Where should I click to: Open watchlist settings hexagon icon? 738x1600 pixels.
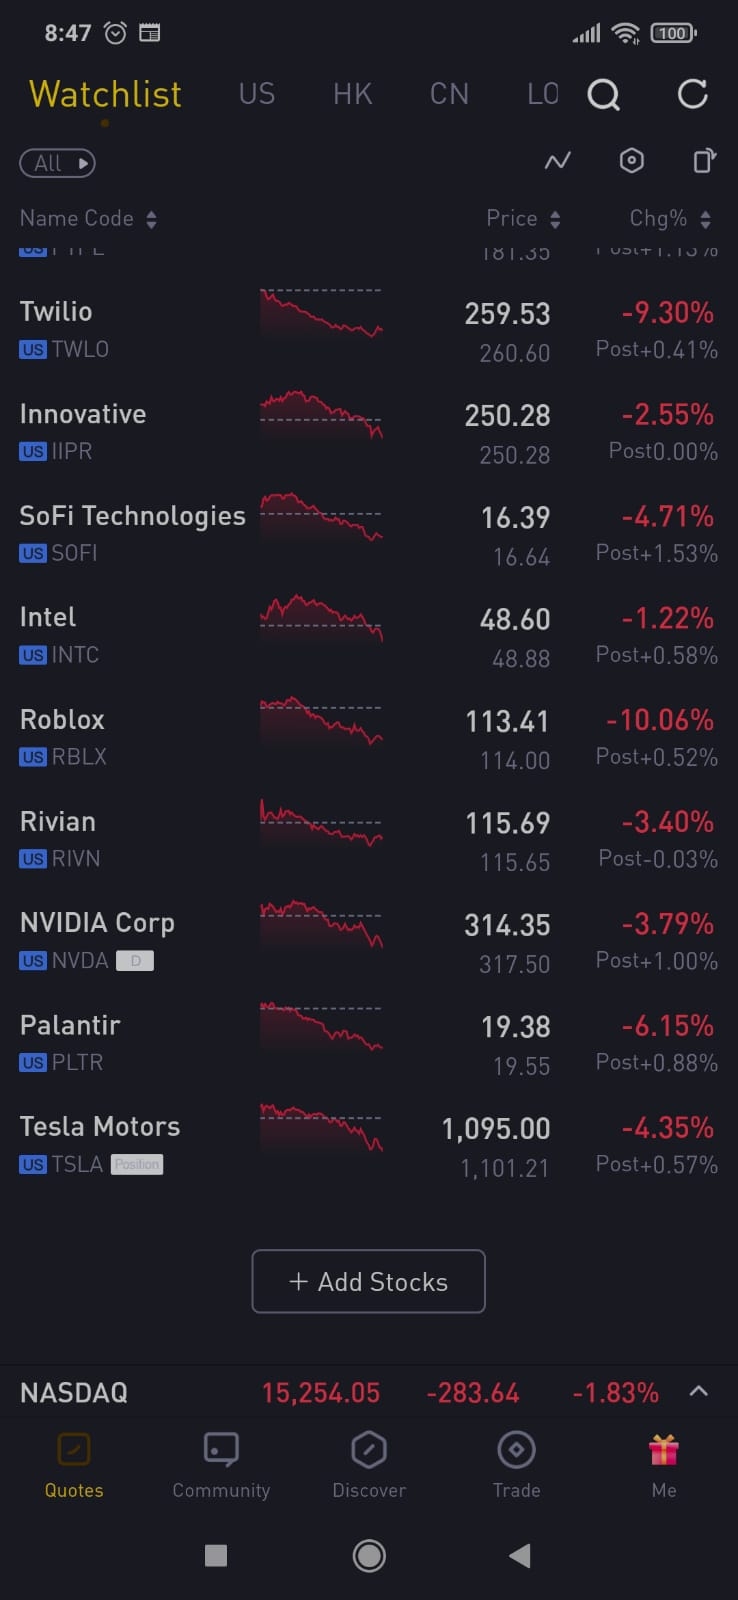[631, 161]
